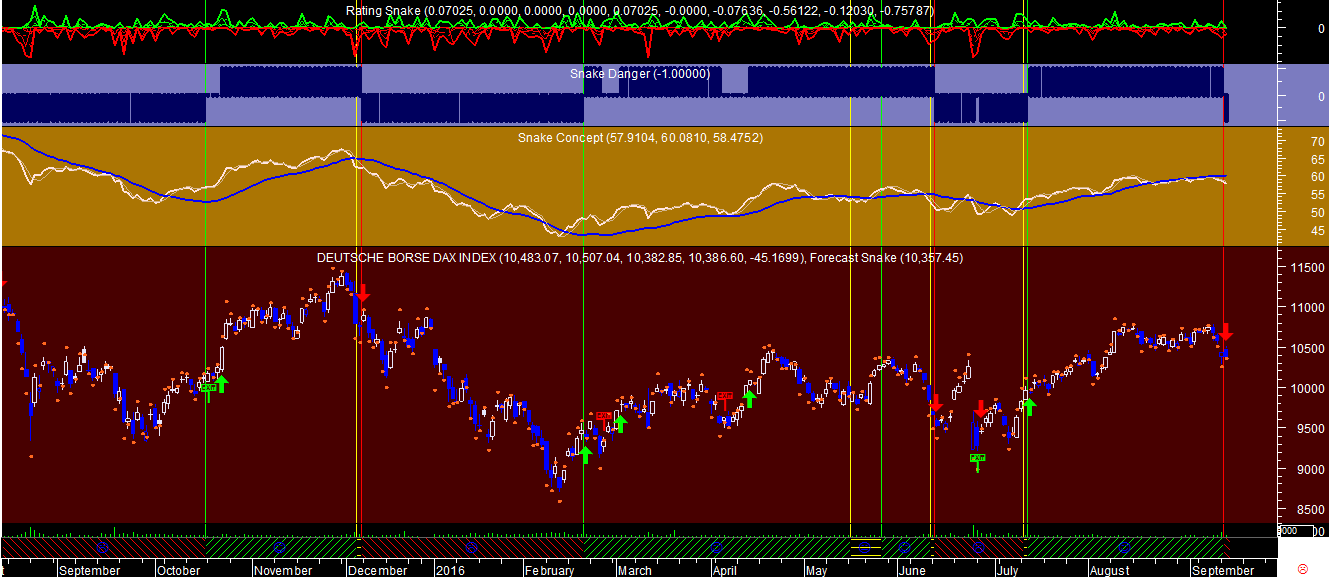The width and height of the screenshot is (1329, 577).
Task: Select Snake Concept indicator title
Action: coord(640,137)
